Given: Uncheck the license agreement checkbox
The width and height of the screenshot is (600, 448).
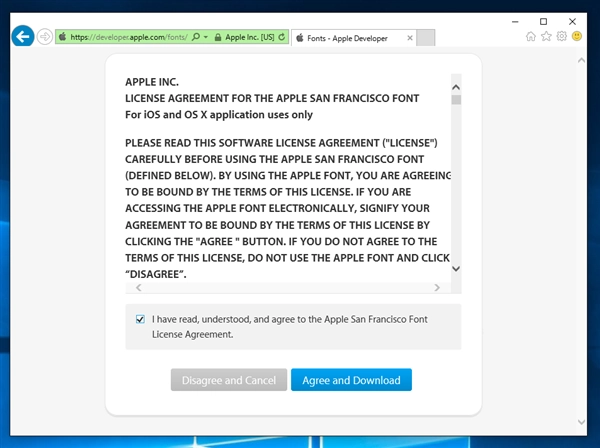Looking at the screenshot, I should (x=140, y=319).
